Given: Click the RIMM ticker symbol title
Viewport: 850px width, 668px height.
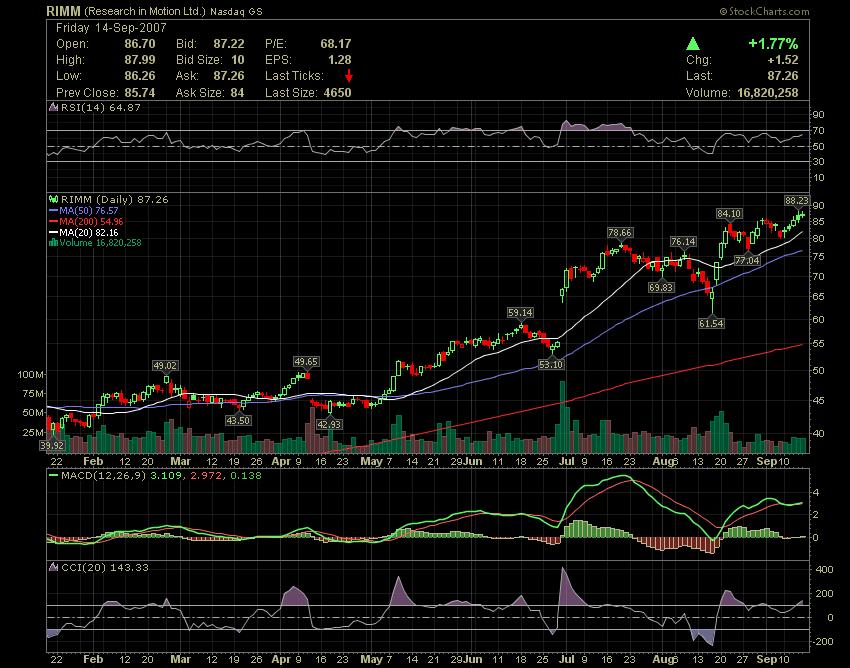Looking at the screenshot, I should click(x=63, y=11).
